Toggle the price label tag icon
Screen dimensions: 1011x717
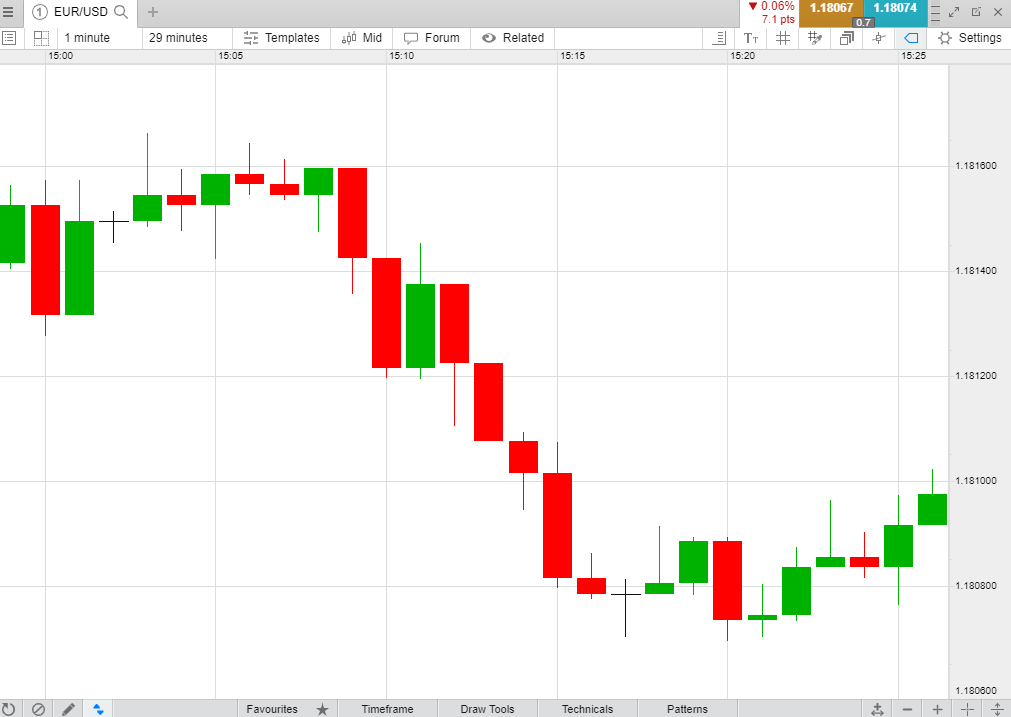[911, 38]
